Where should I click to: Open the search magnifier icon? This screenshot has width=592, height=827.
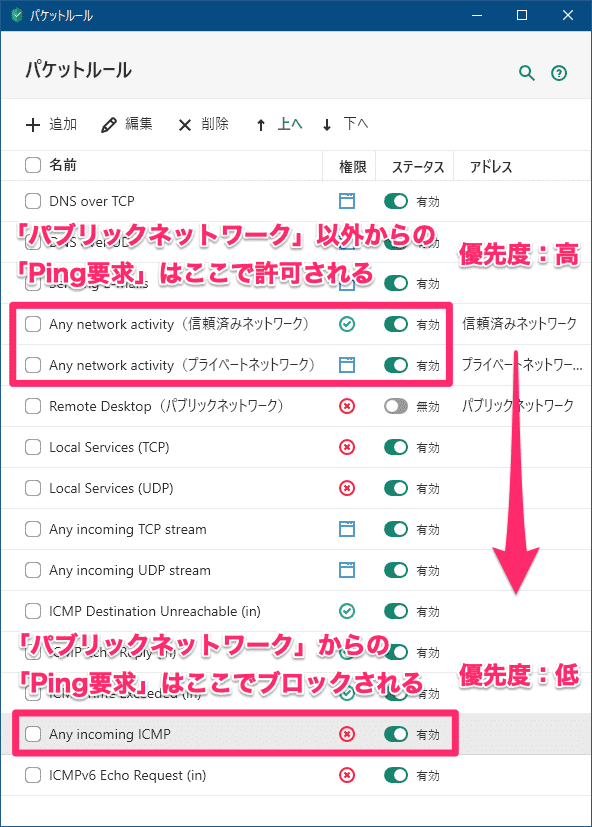[527, 73]
